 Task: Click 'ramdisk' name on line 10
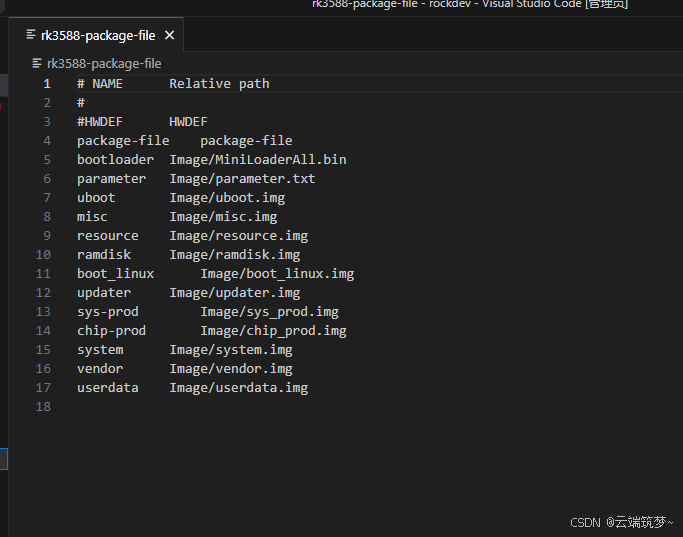pos(104,254)
